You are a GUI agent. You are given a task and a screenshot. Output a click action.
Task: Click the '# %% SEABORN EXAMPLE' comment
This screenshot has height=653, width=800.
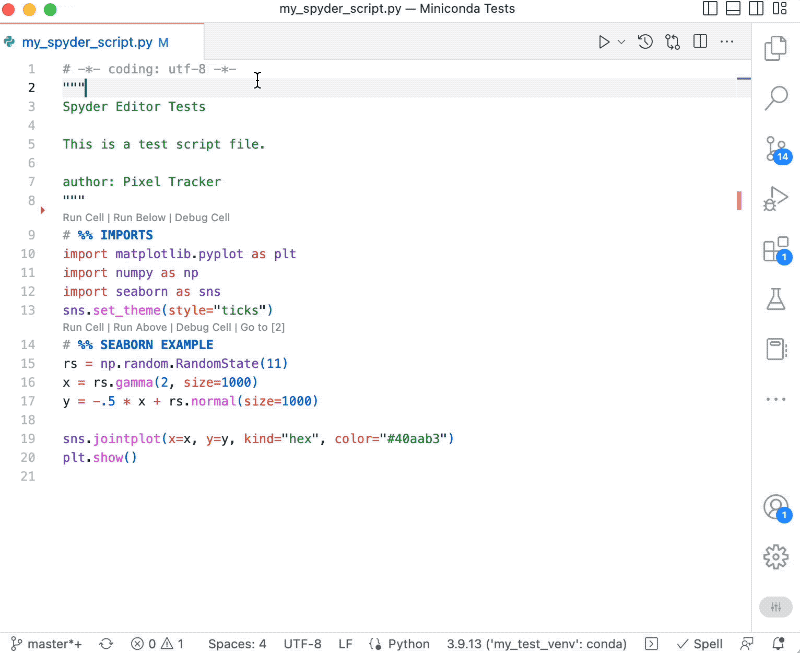138,345
